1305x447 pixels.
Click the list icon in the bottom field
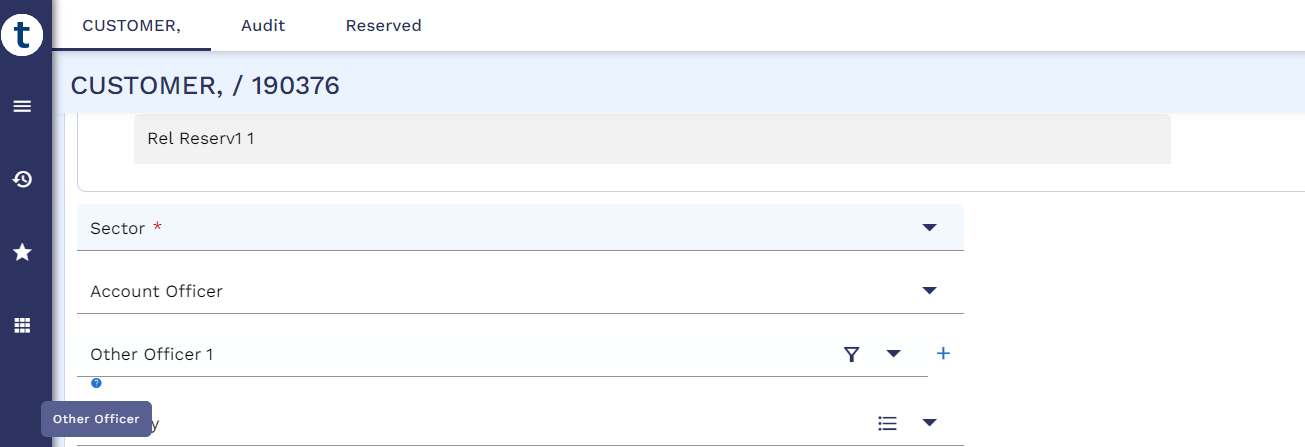click(887, 423)
